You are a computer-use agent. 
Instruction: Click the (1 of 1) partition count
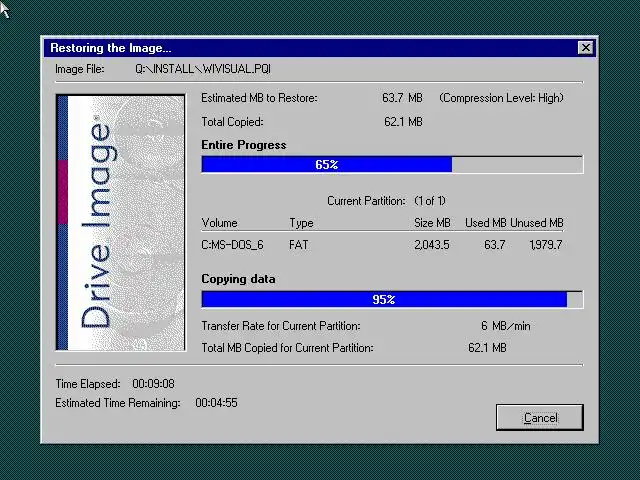pyautogui.click(x=430, y=201)
